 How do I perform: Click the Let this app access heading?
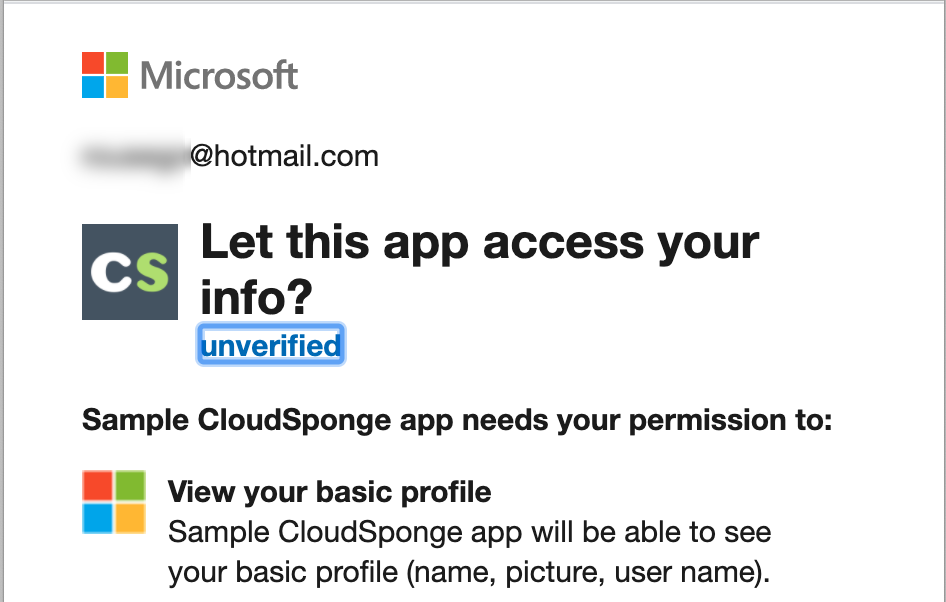click(x=478, y=242)
